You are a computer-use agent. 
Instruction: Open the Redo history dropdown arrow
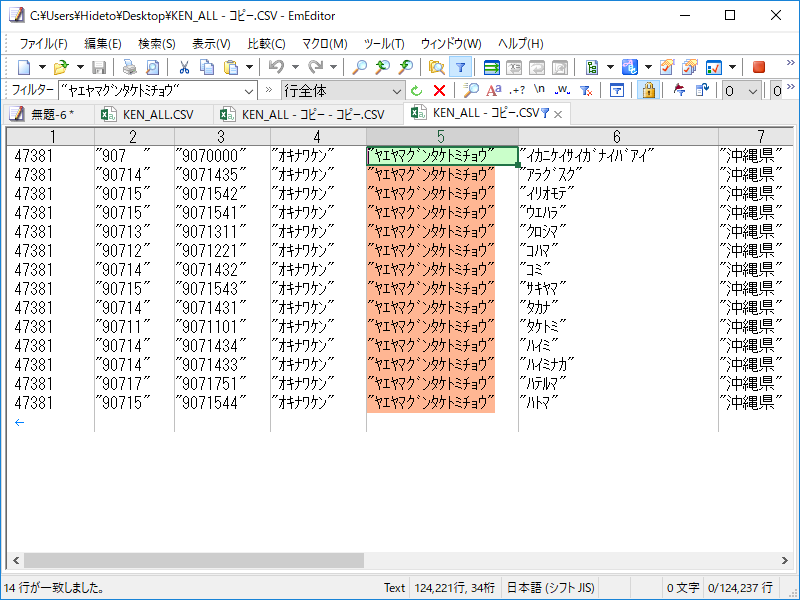pyautogui.click(x=333, y=67)
